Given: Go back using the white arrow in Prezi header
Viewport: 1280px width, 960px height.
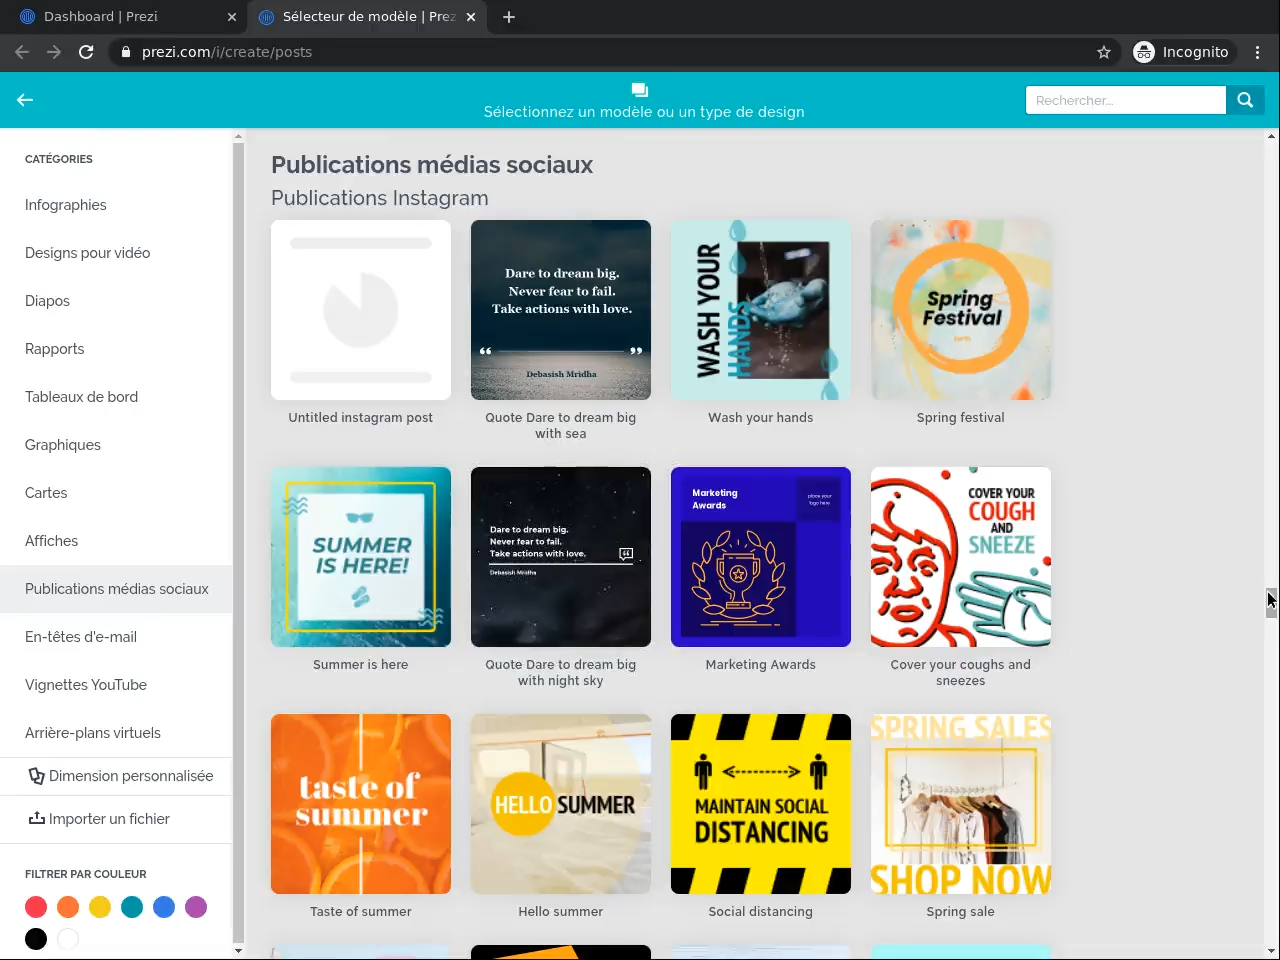Looking at the screenshot, I should tap(25, 100).
